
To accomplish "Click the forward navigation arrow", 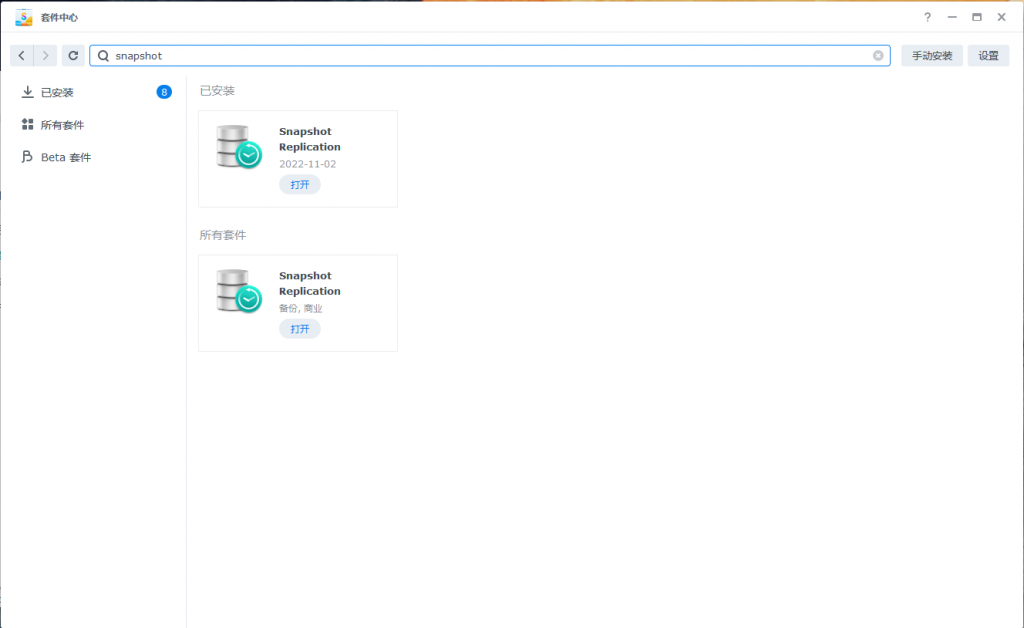I will [x=46, y=56].
